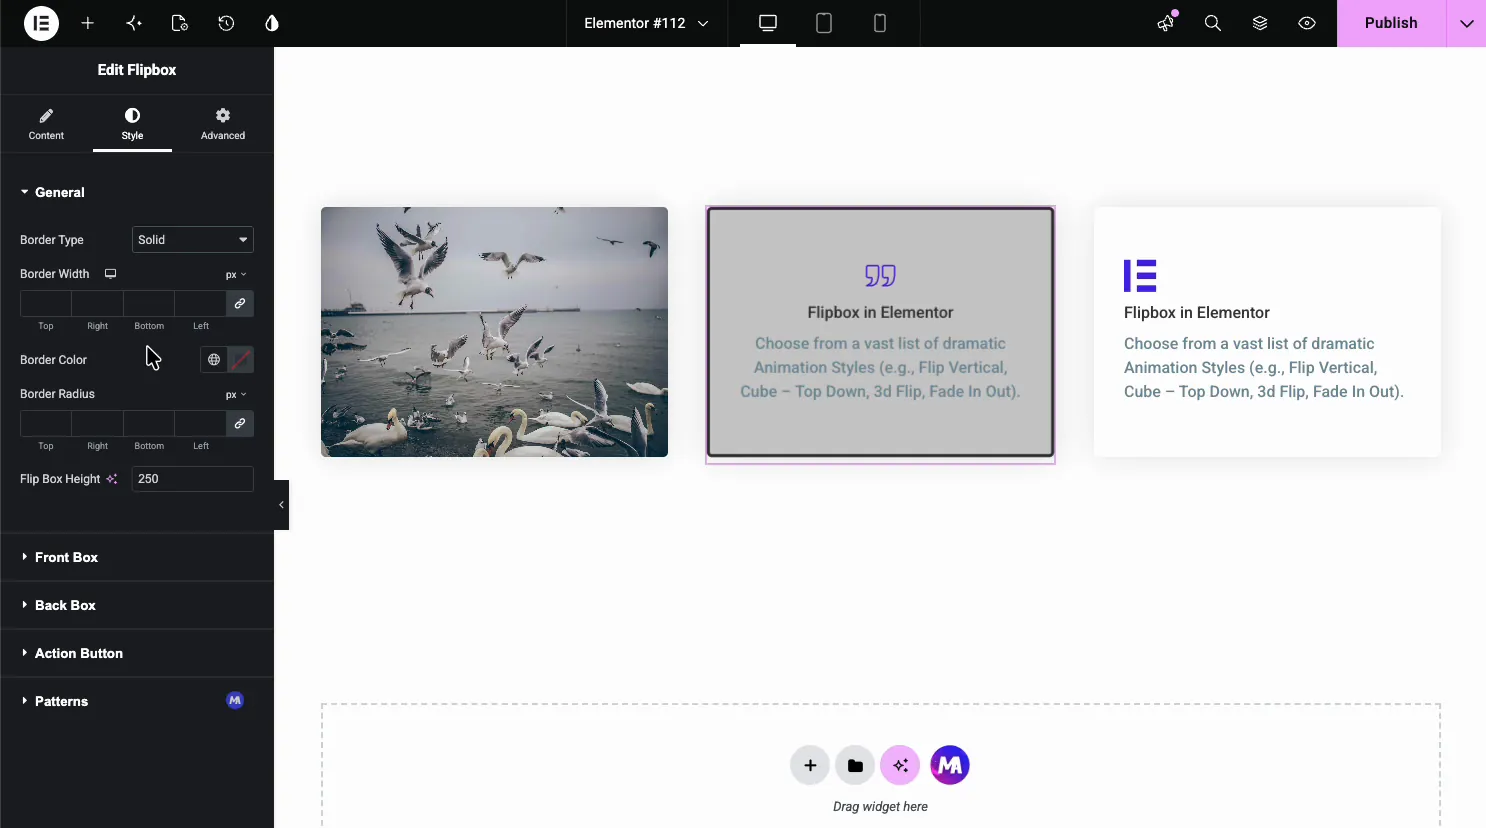Viewport: 1486px width, 828px height.
Task: Change Border Width unit px dropdown
Action: [236, 275]
